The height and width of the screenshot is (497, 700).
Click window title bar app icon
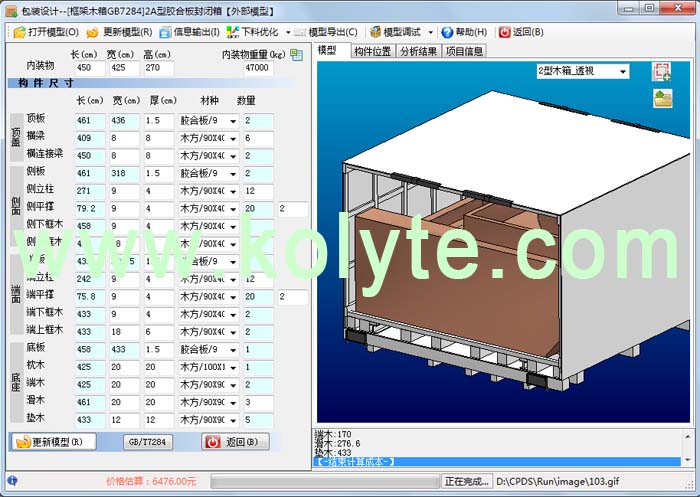tap(11, 11)
